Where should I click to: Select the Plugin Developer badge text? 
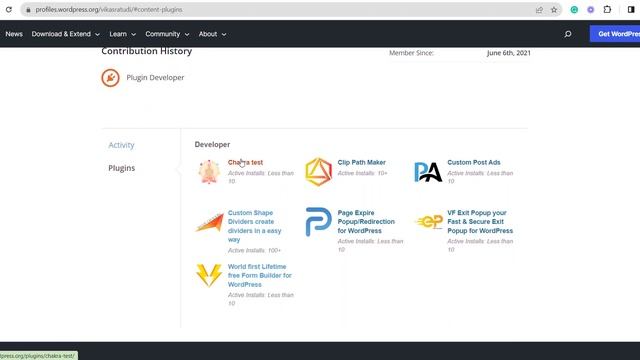pyautogui.click(x=155, y=78)
